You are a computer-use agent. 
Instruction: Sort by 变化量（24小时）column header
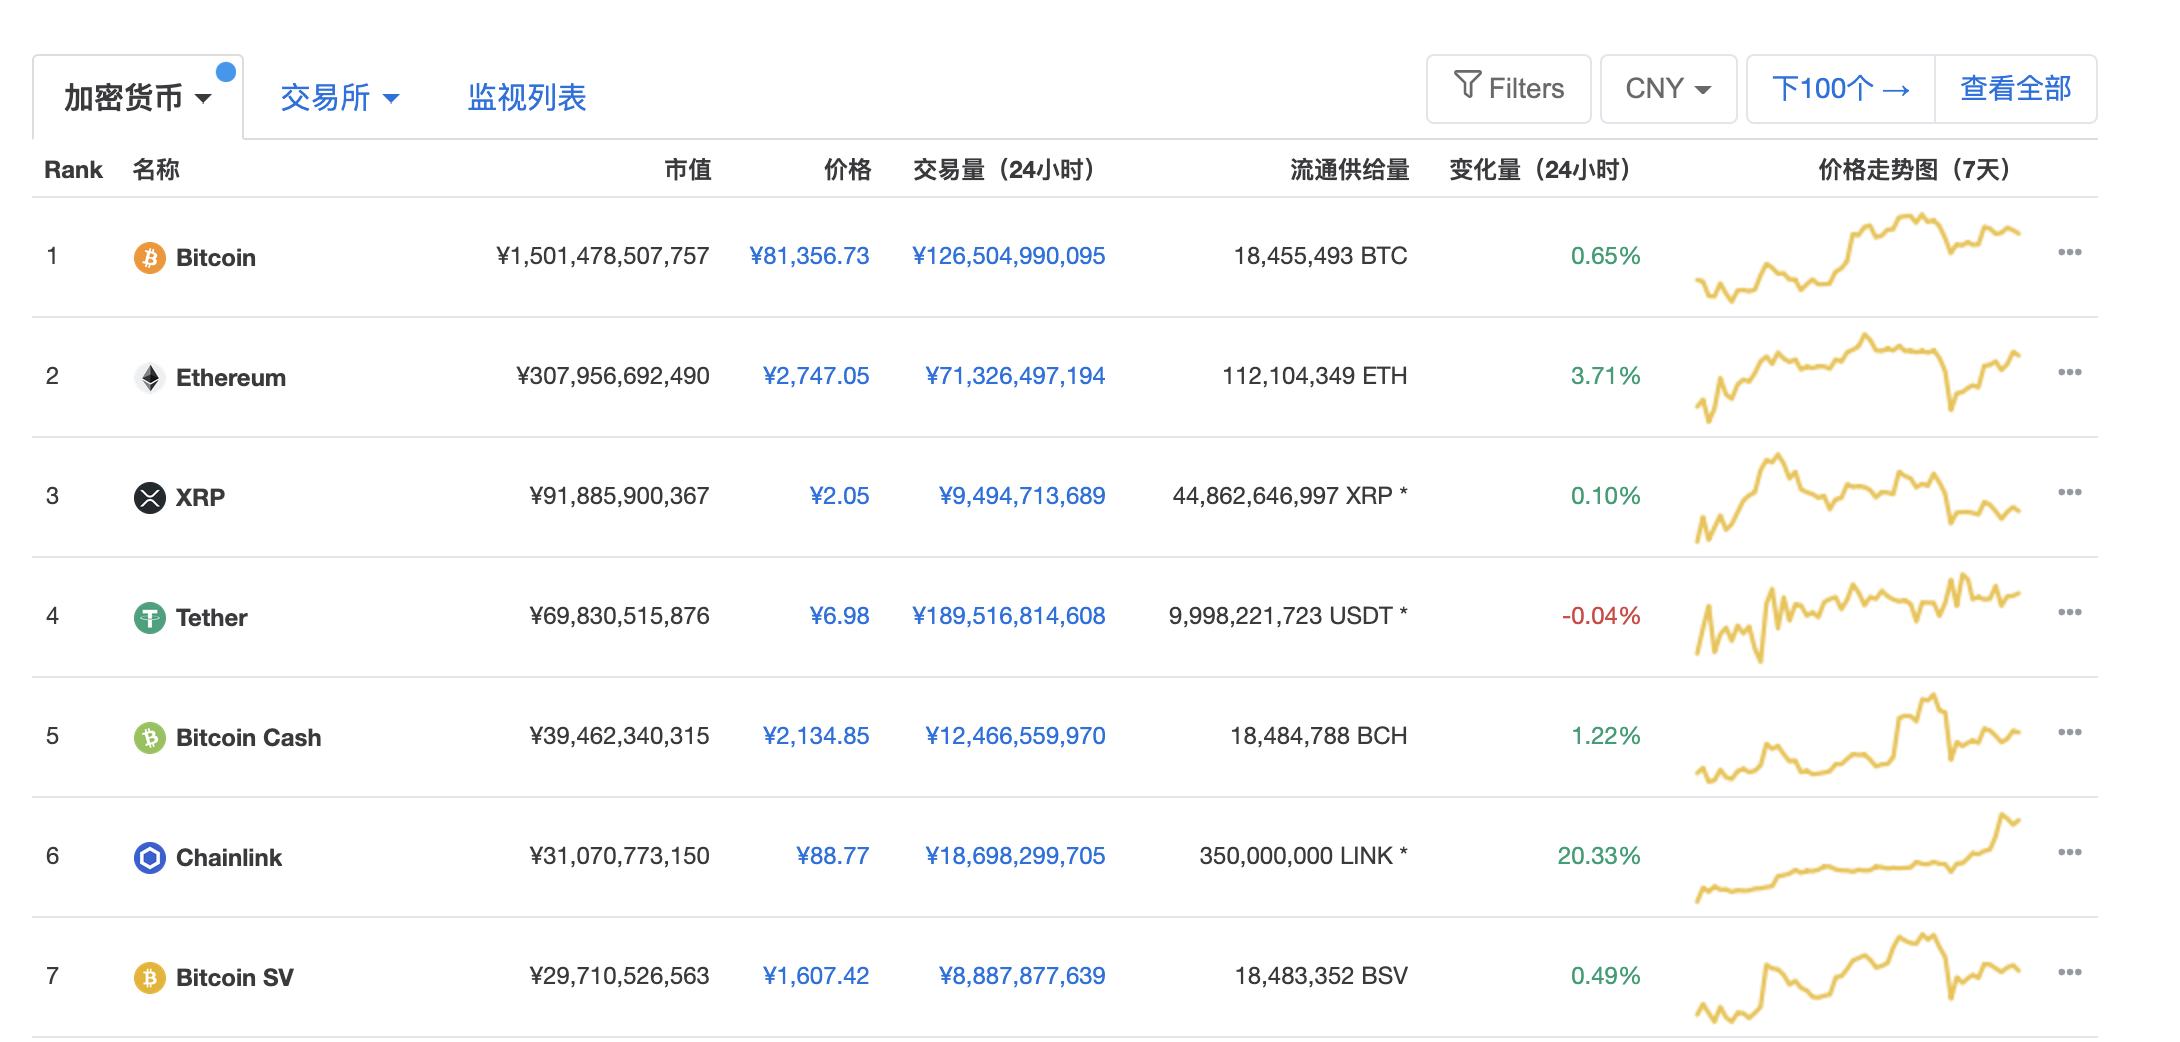point(1540,170)
